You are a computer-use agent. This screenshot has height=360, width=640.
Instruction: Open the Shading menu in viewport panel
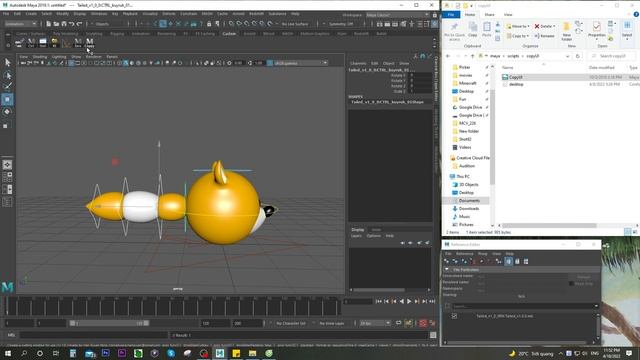tap(40, 57)
